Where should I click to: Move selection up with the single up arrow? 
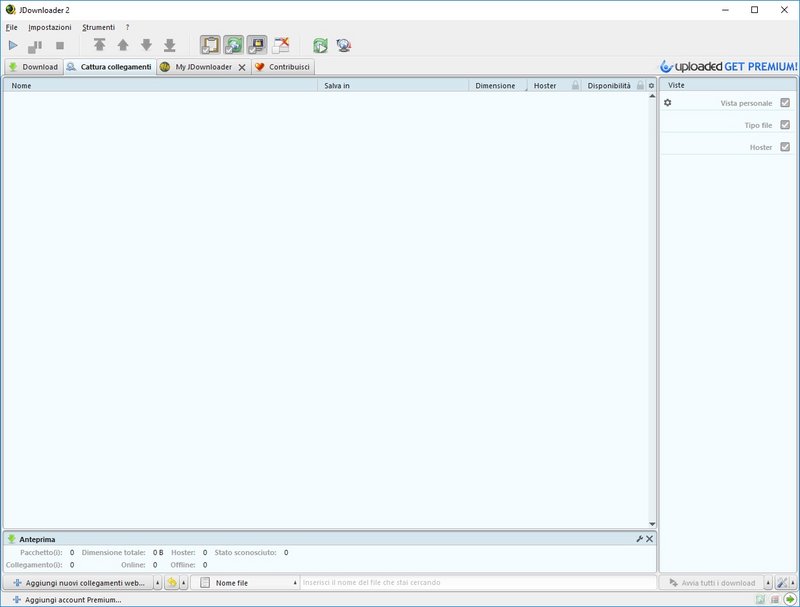pyautogui.click(x=123, y=45)
